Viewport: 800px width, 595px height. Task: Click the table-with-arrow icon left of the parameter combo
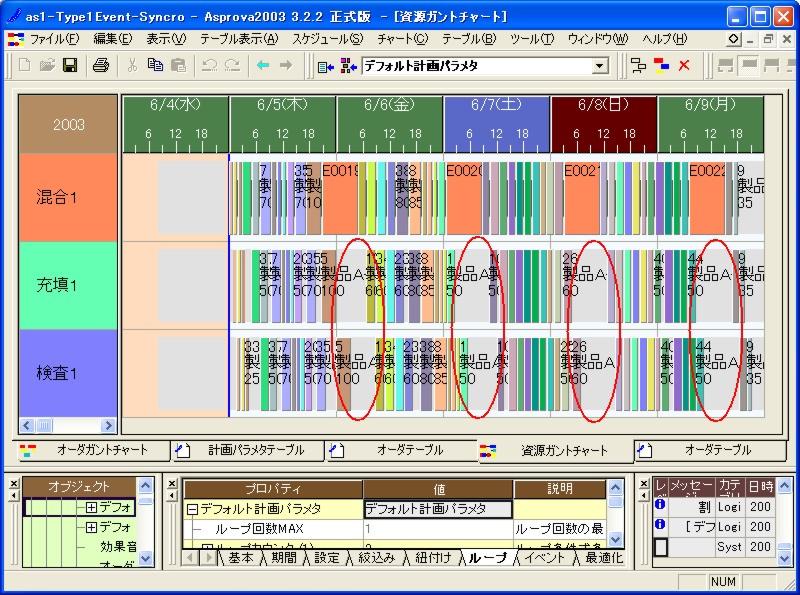click(326, 66)
